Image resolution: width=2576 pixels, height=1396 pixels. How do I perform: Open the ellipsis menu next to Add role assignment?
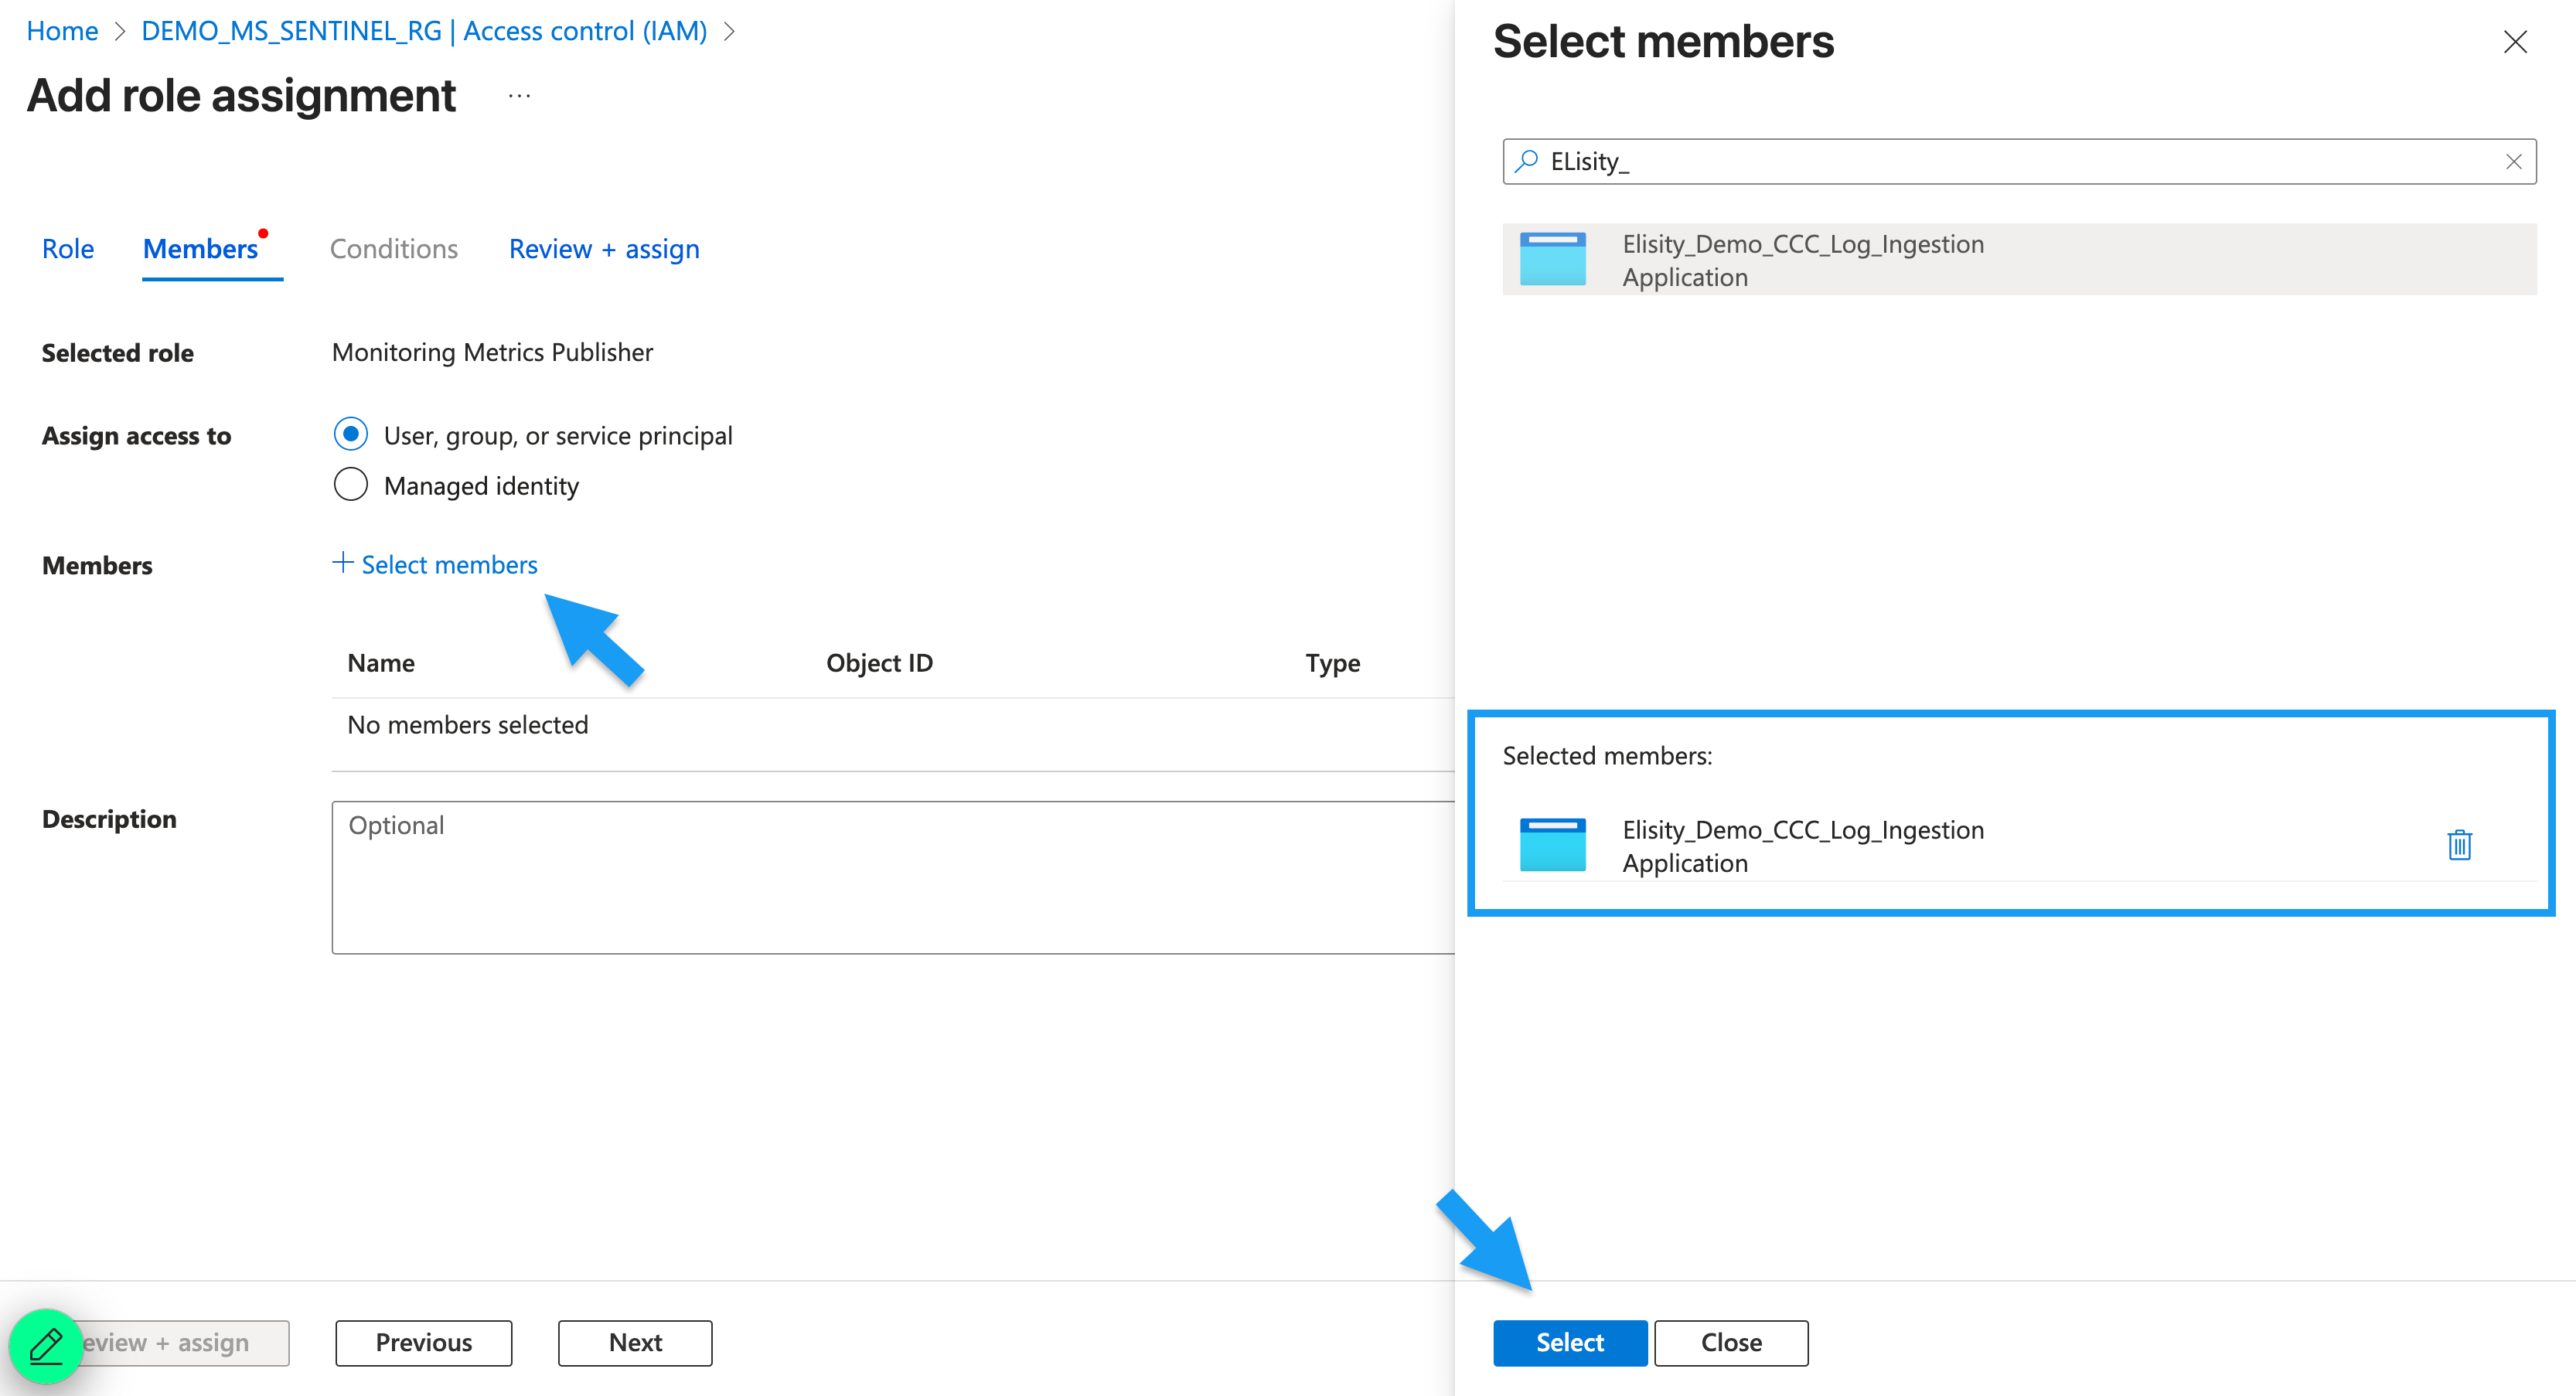coord(518,95)
